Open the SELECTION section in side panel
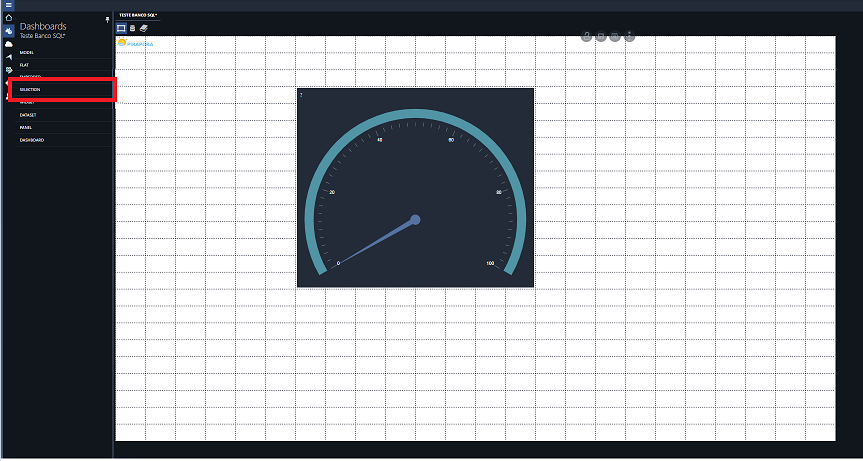 tap(30, 90)
